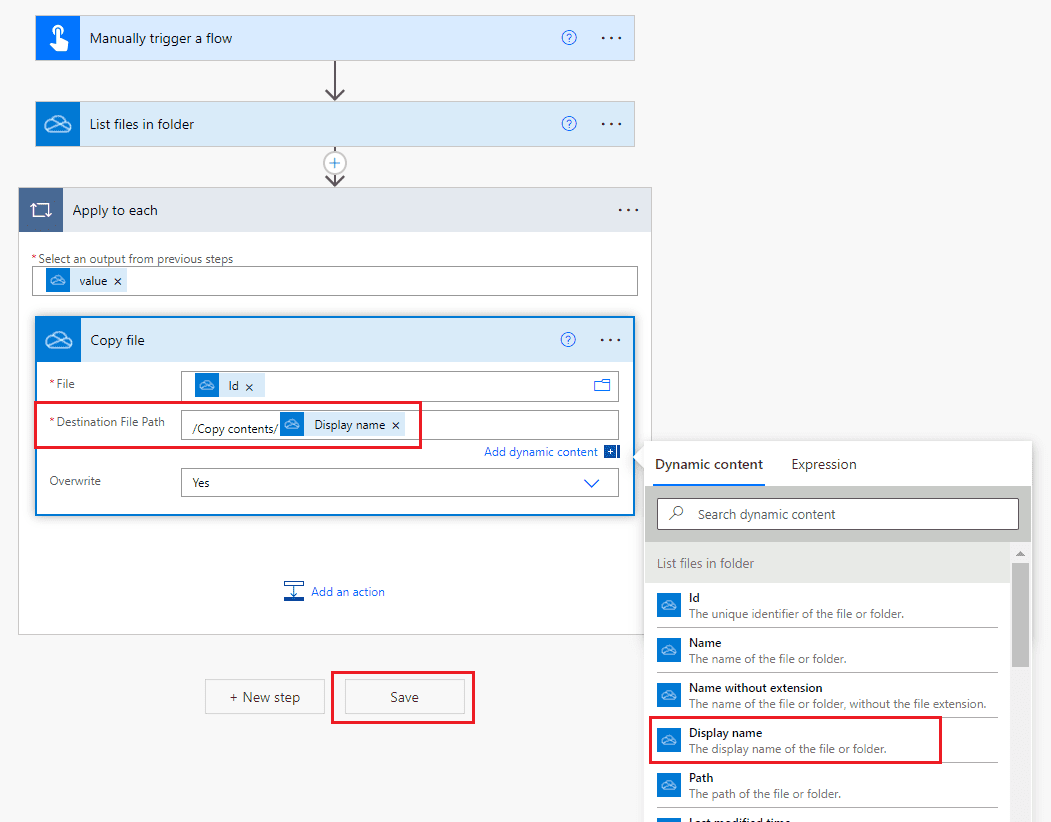This screenshot has height=822, width=1051.
Task: Open the Overwrite dropdown showing Yes
Action: [x=591, y=481]
